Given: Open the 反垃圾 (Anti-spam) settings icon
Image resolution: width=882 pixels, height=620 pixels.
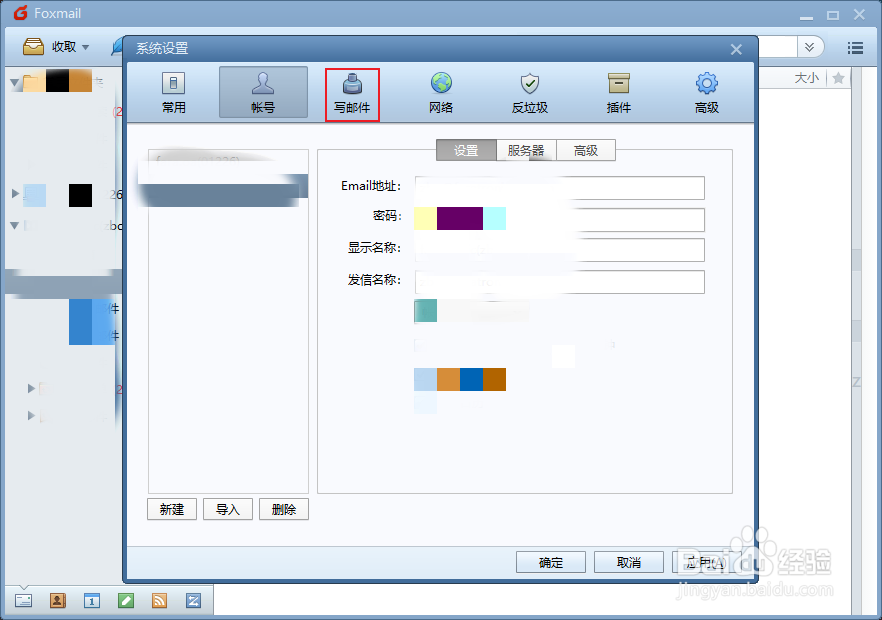Looking at the screenshot, I should click(x=529, y=93).
